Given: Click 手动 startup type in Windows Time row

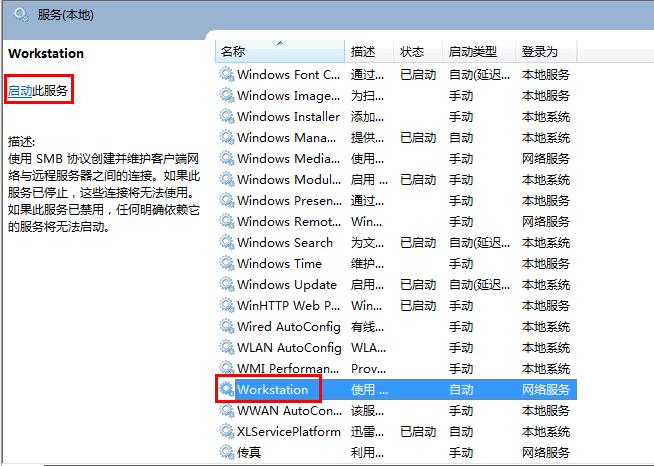Looking at the screenshot, I should [461, 264].
